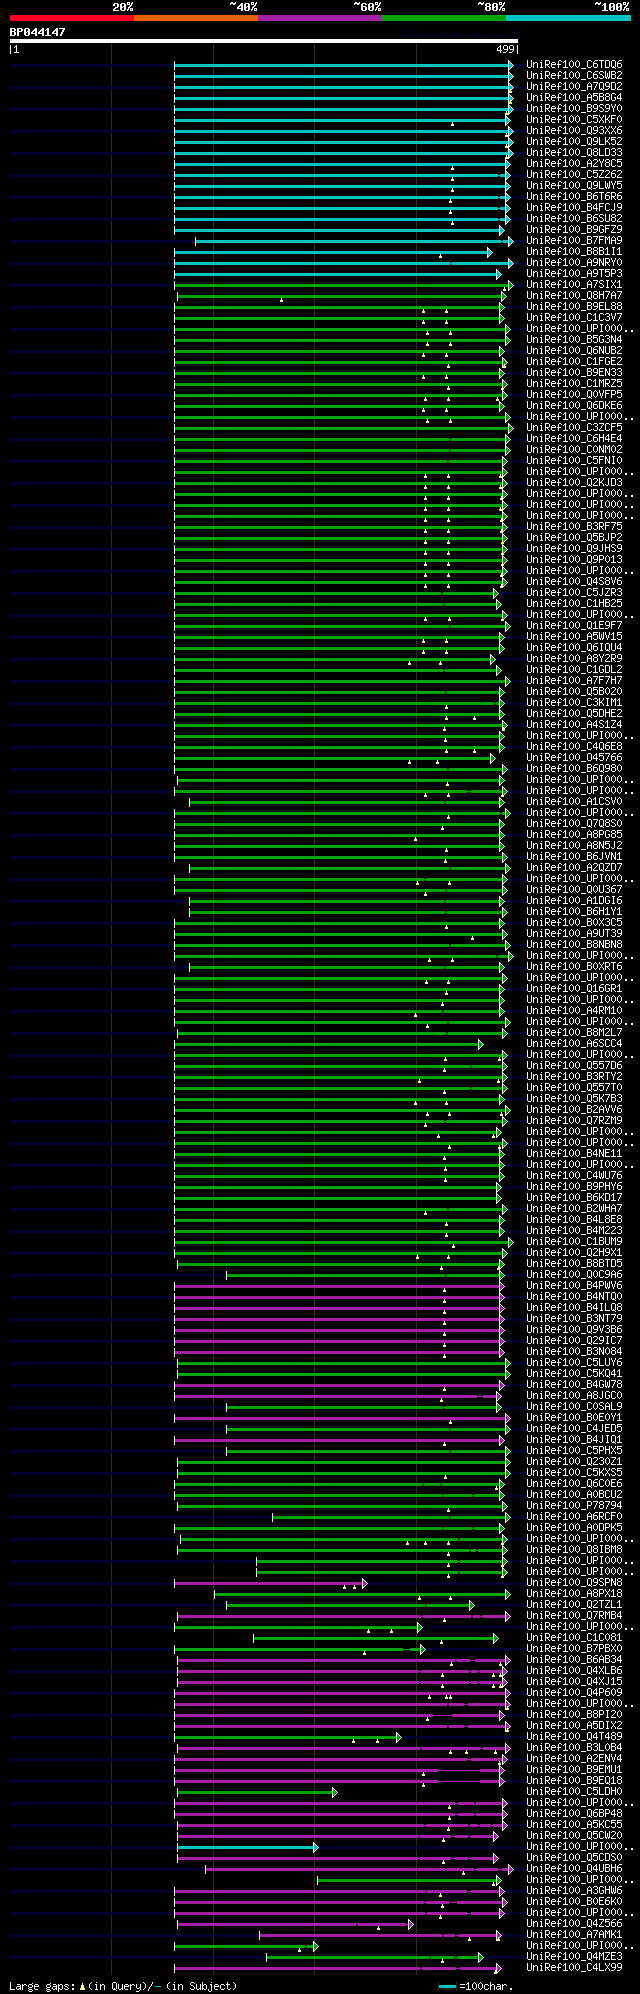
Task: Select the UniRef100_O45766 label
Action: tap(574, 757)
